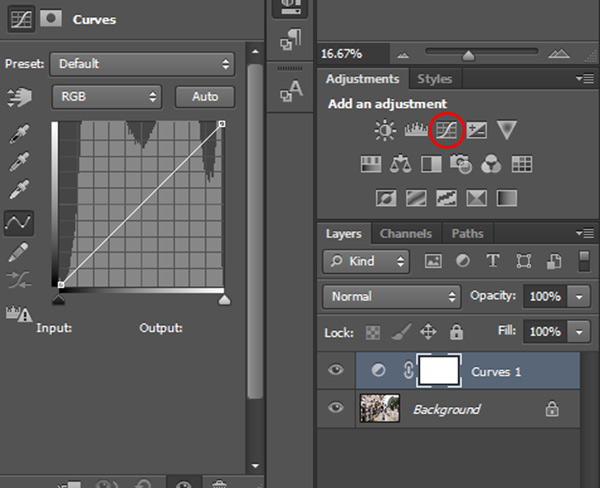Viewport: 600px width, 488px height.
Task: Select the on-image targeted adjustment hand tool
Action: pyautogui.click(x=20, y=97)
